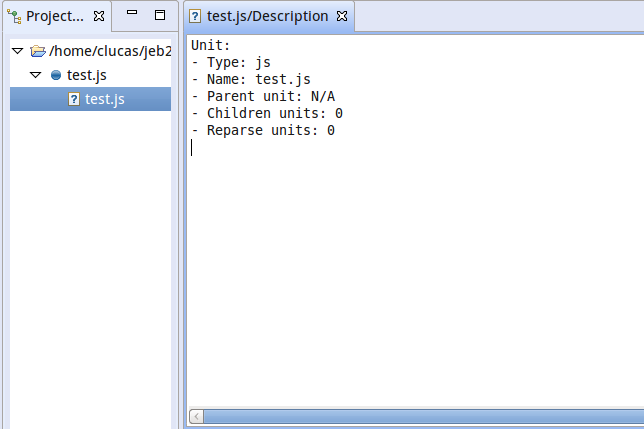The width and height of the screenshot is (644, 429).
Task: Maximize the Project panel
Action: click(160, 15)
